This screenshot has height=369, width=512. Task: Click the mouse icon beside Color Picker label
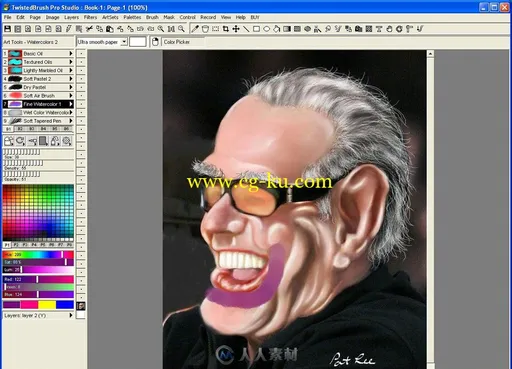[x=155, y=42]
